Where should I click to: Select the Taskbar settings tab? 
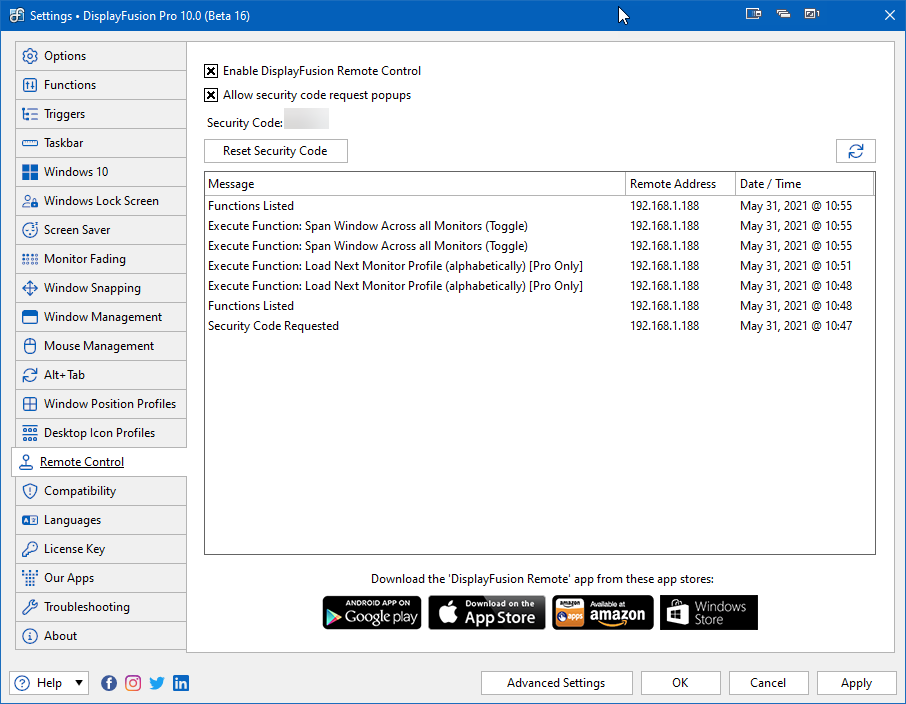tap(101, 143)
